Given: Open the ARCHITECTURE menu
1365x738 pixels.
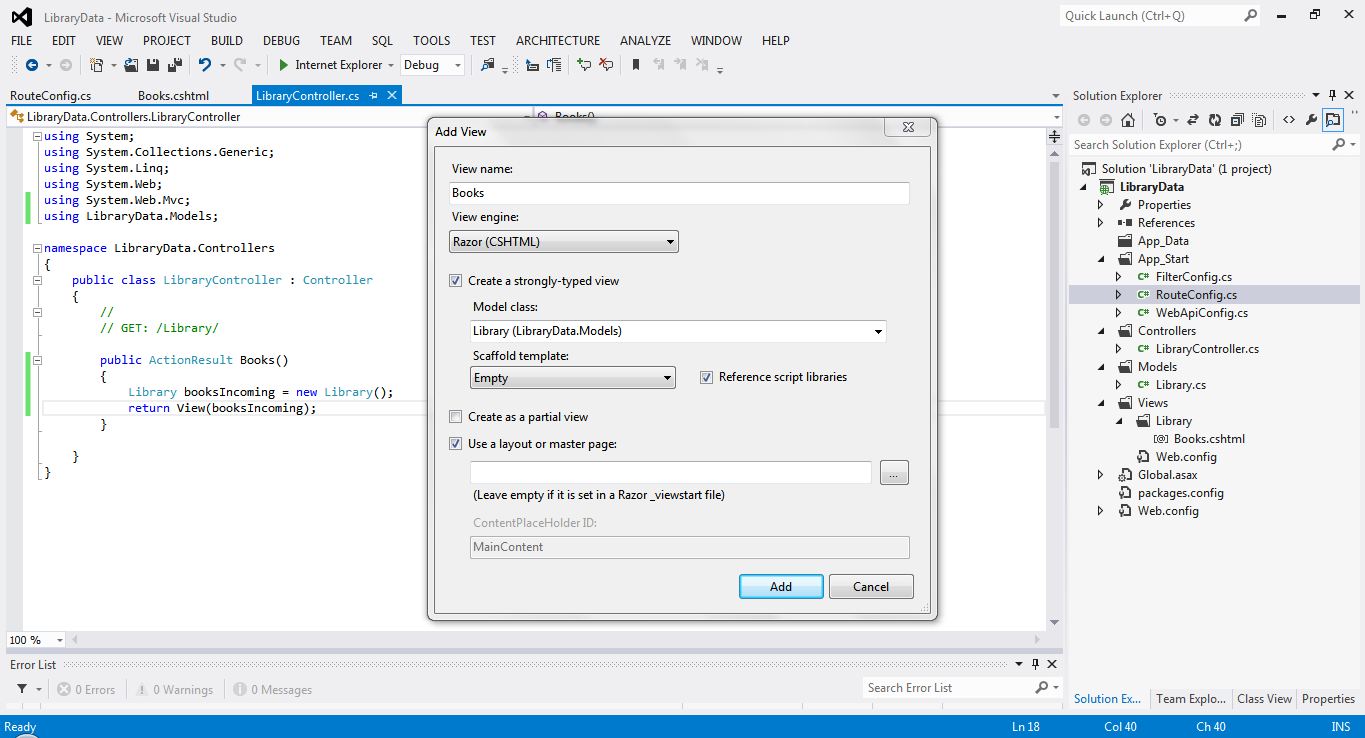Looking at the screenshot, I should pos(558,41).
